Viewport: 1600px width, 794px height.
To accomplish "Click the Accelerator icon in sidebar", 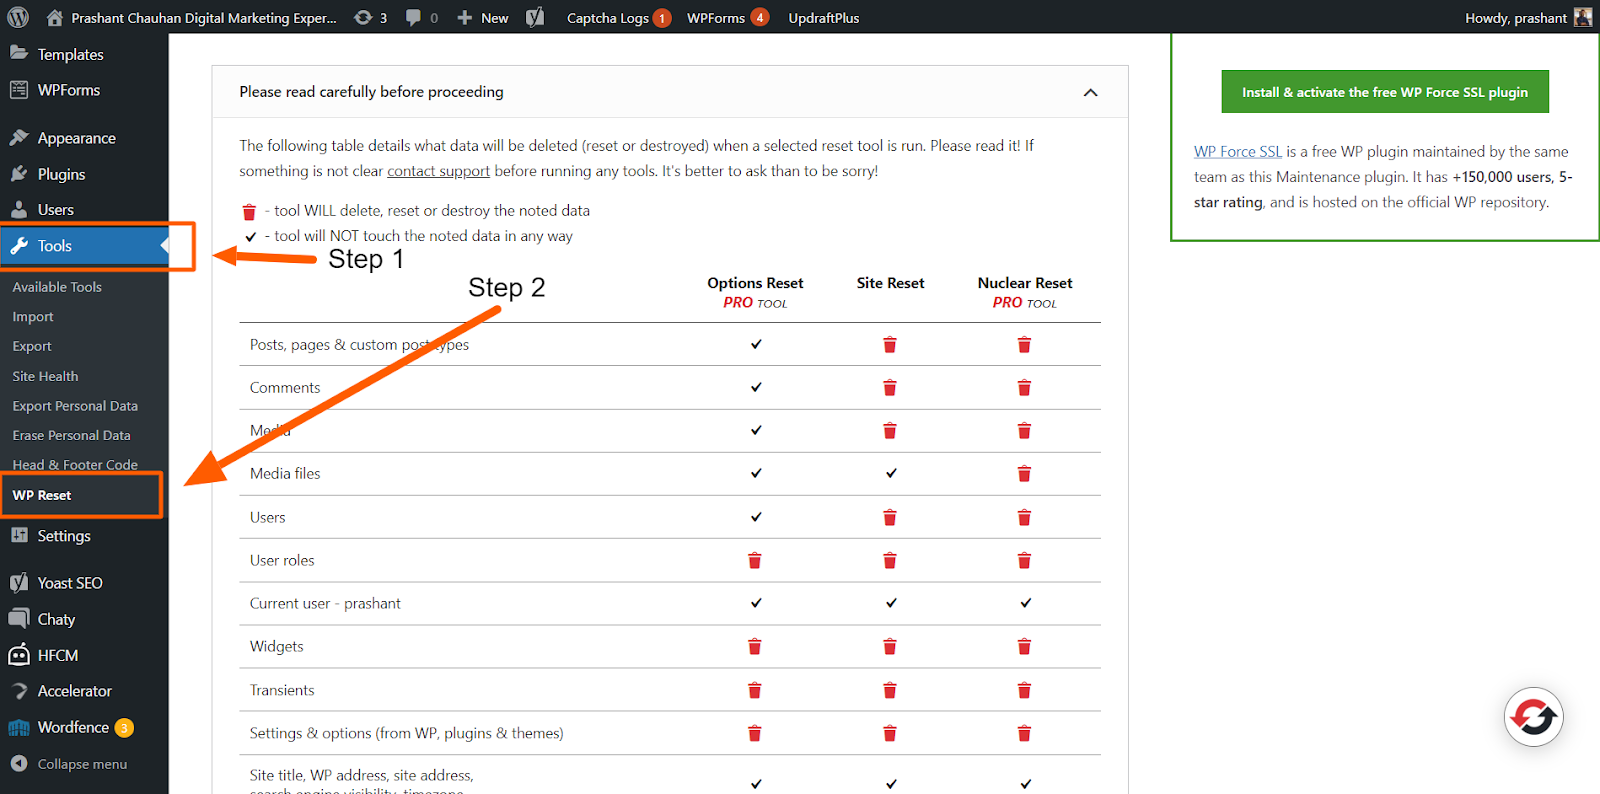I will 18,691.
